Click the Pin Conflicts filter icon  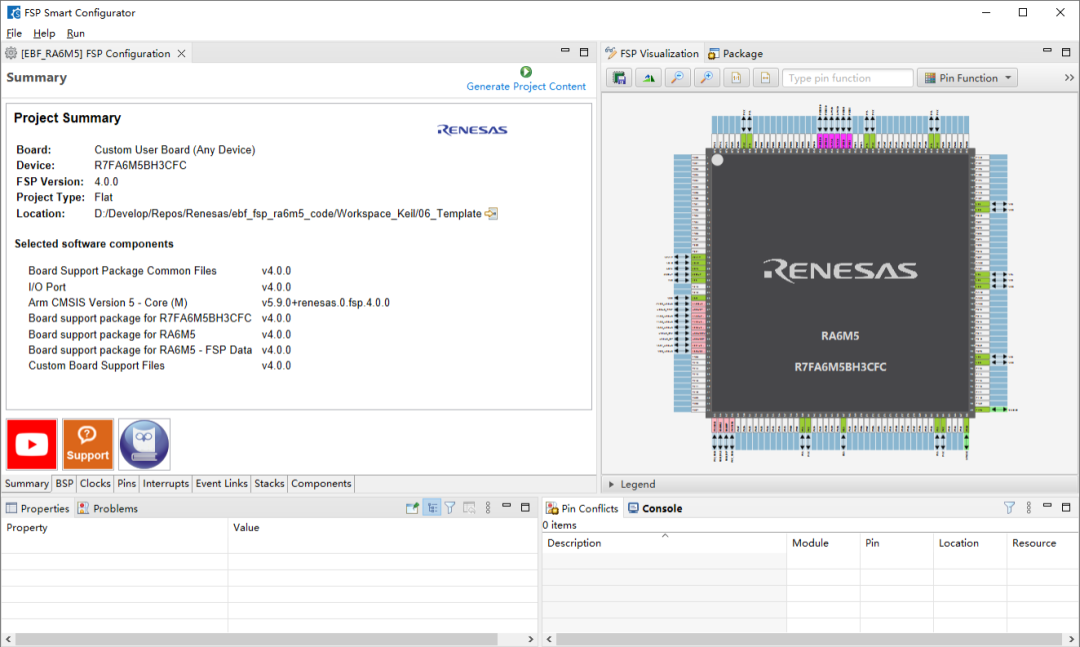1009,508
